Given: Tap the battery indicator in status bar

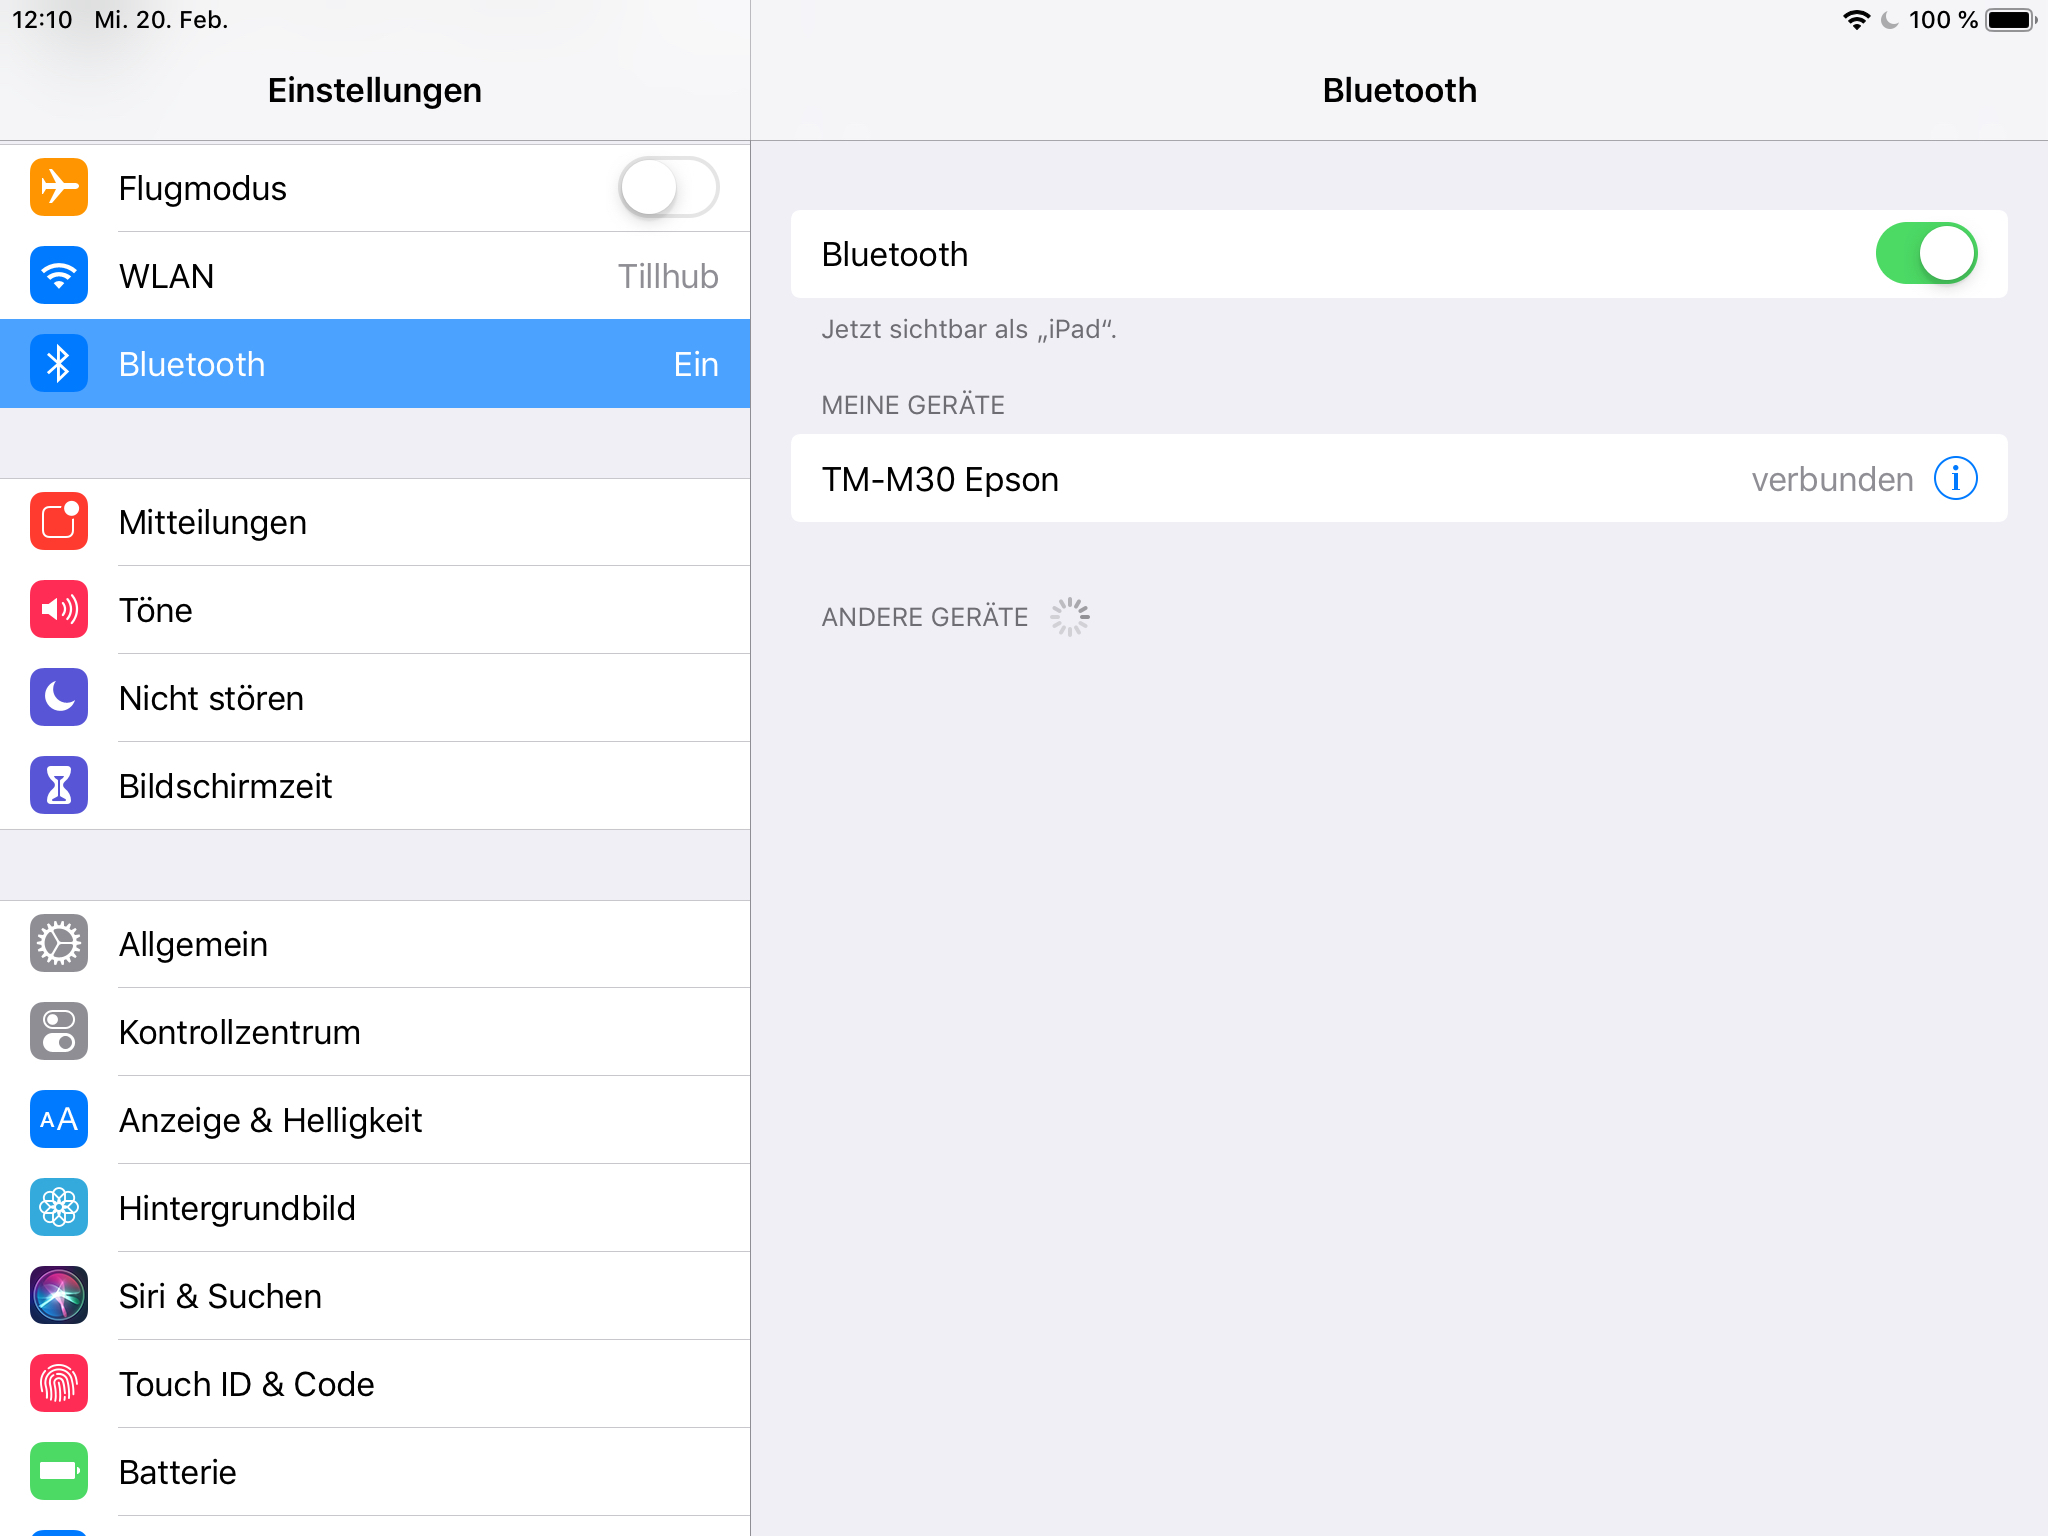Looking at the screenshot, I should tap(2010, 20).
